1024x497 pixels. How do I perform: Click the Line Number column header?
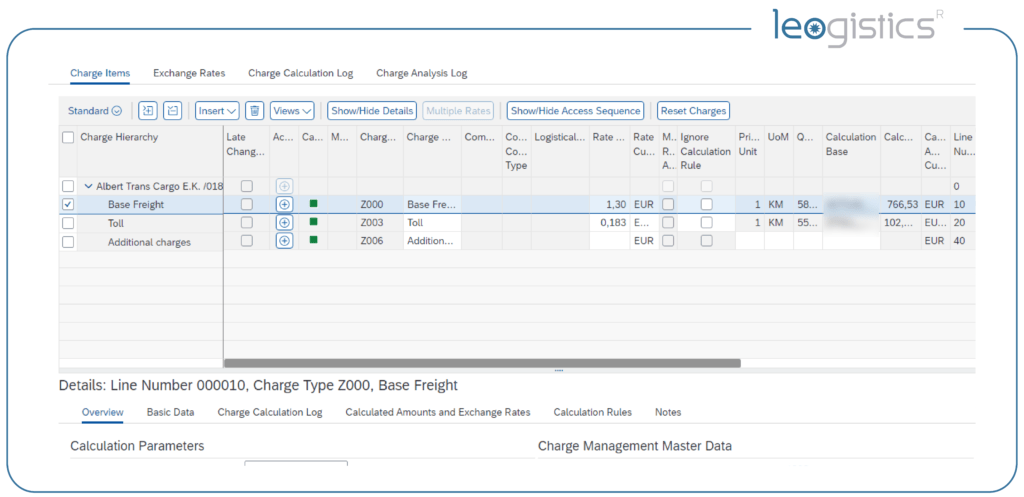963,152
